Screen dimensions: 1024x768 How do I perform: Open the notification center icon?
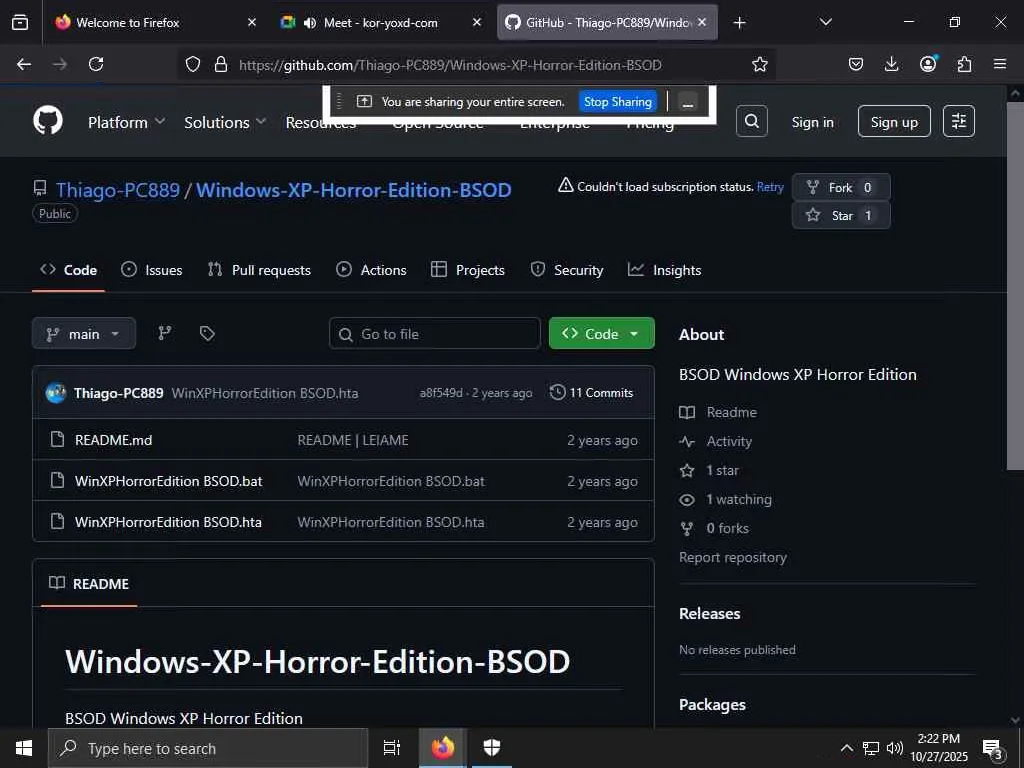pyautogui.click(x=993, y=748)
